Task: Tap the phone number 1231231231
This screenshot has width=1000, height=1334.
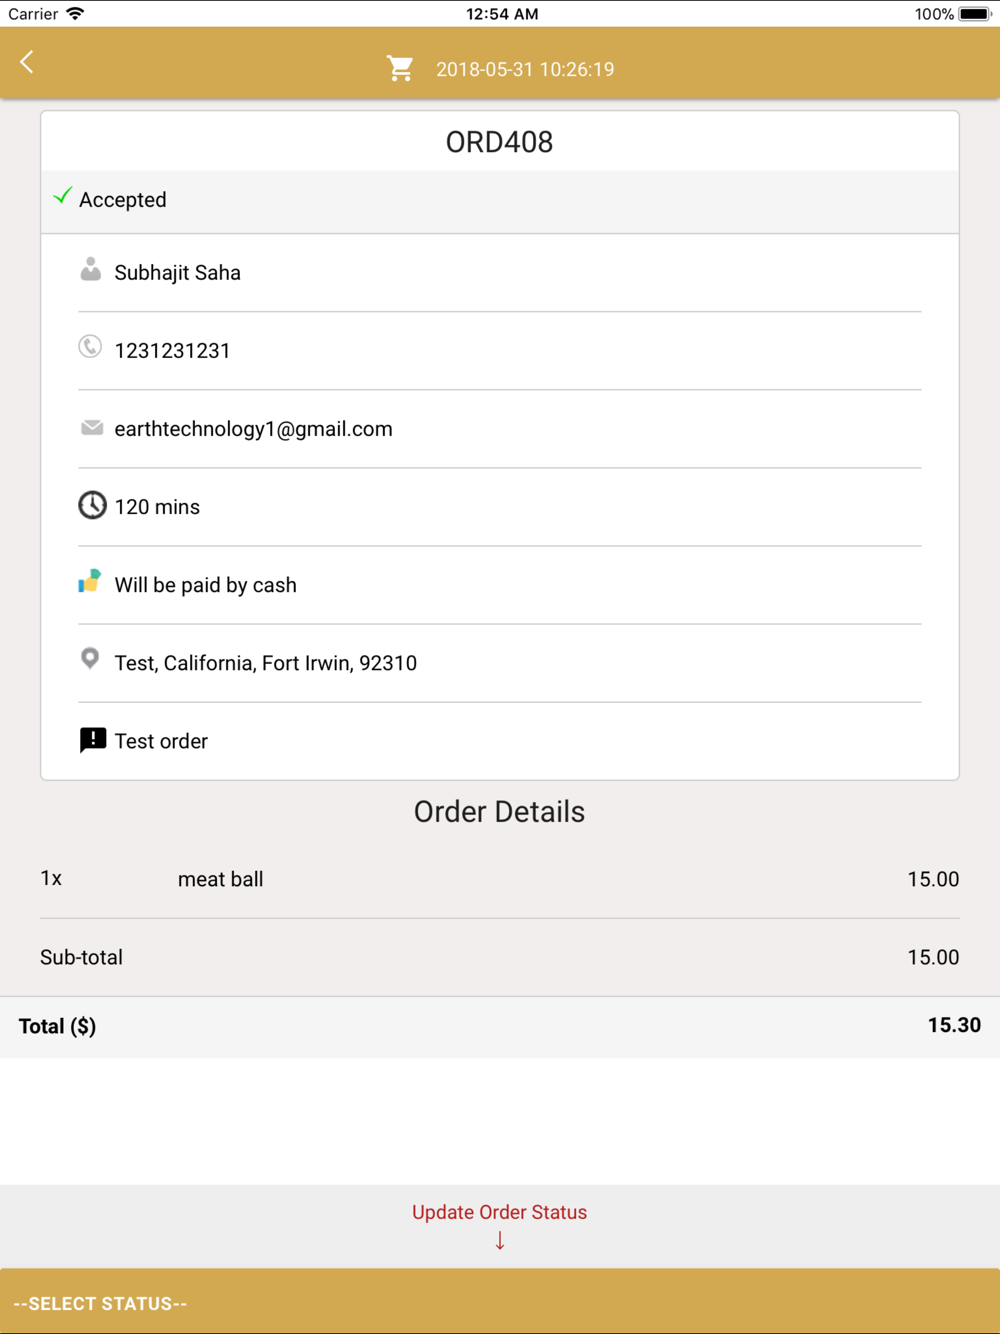Action: [x=172, y=351]
